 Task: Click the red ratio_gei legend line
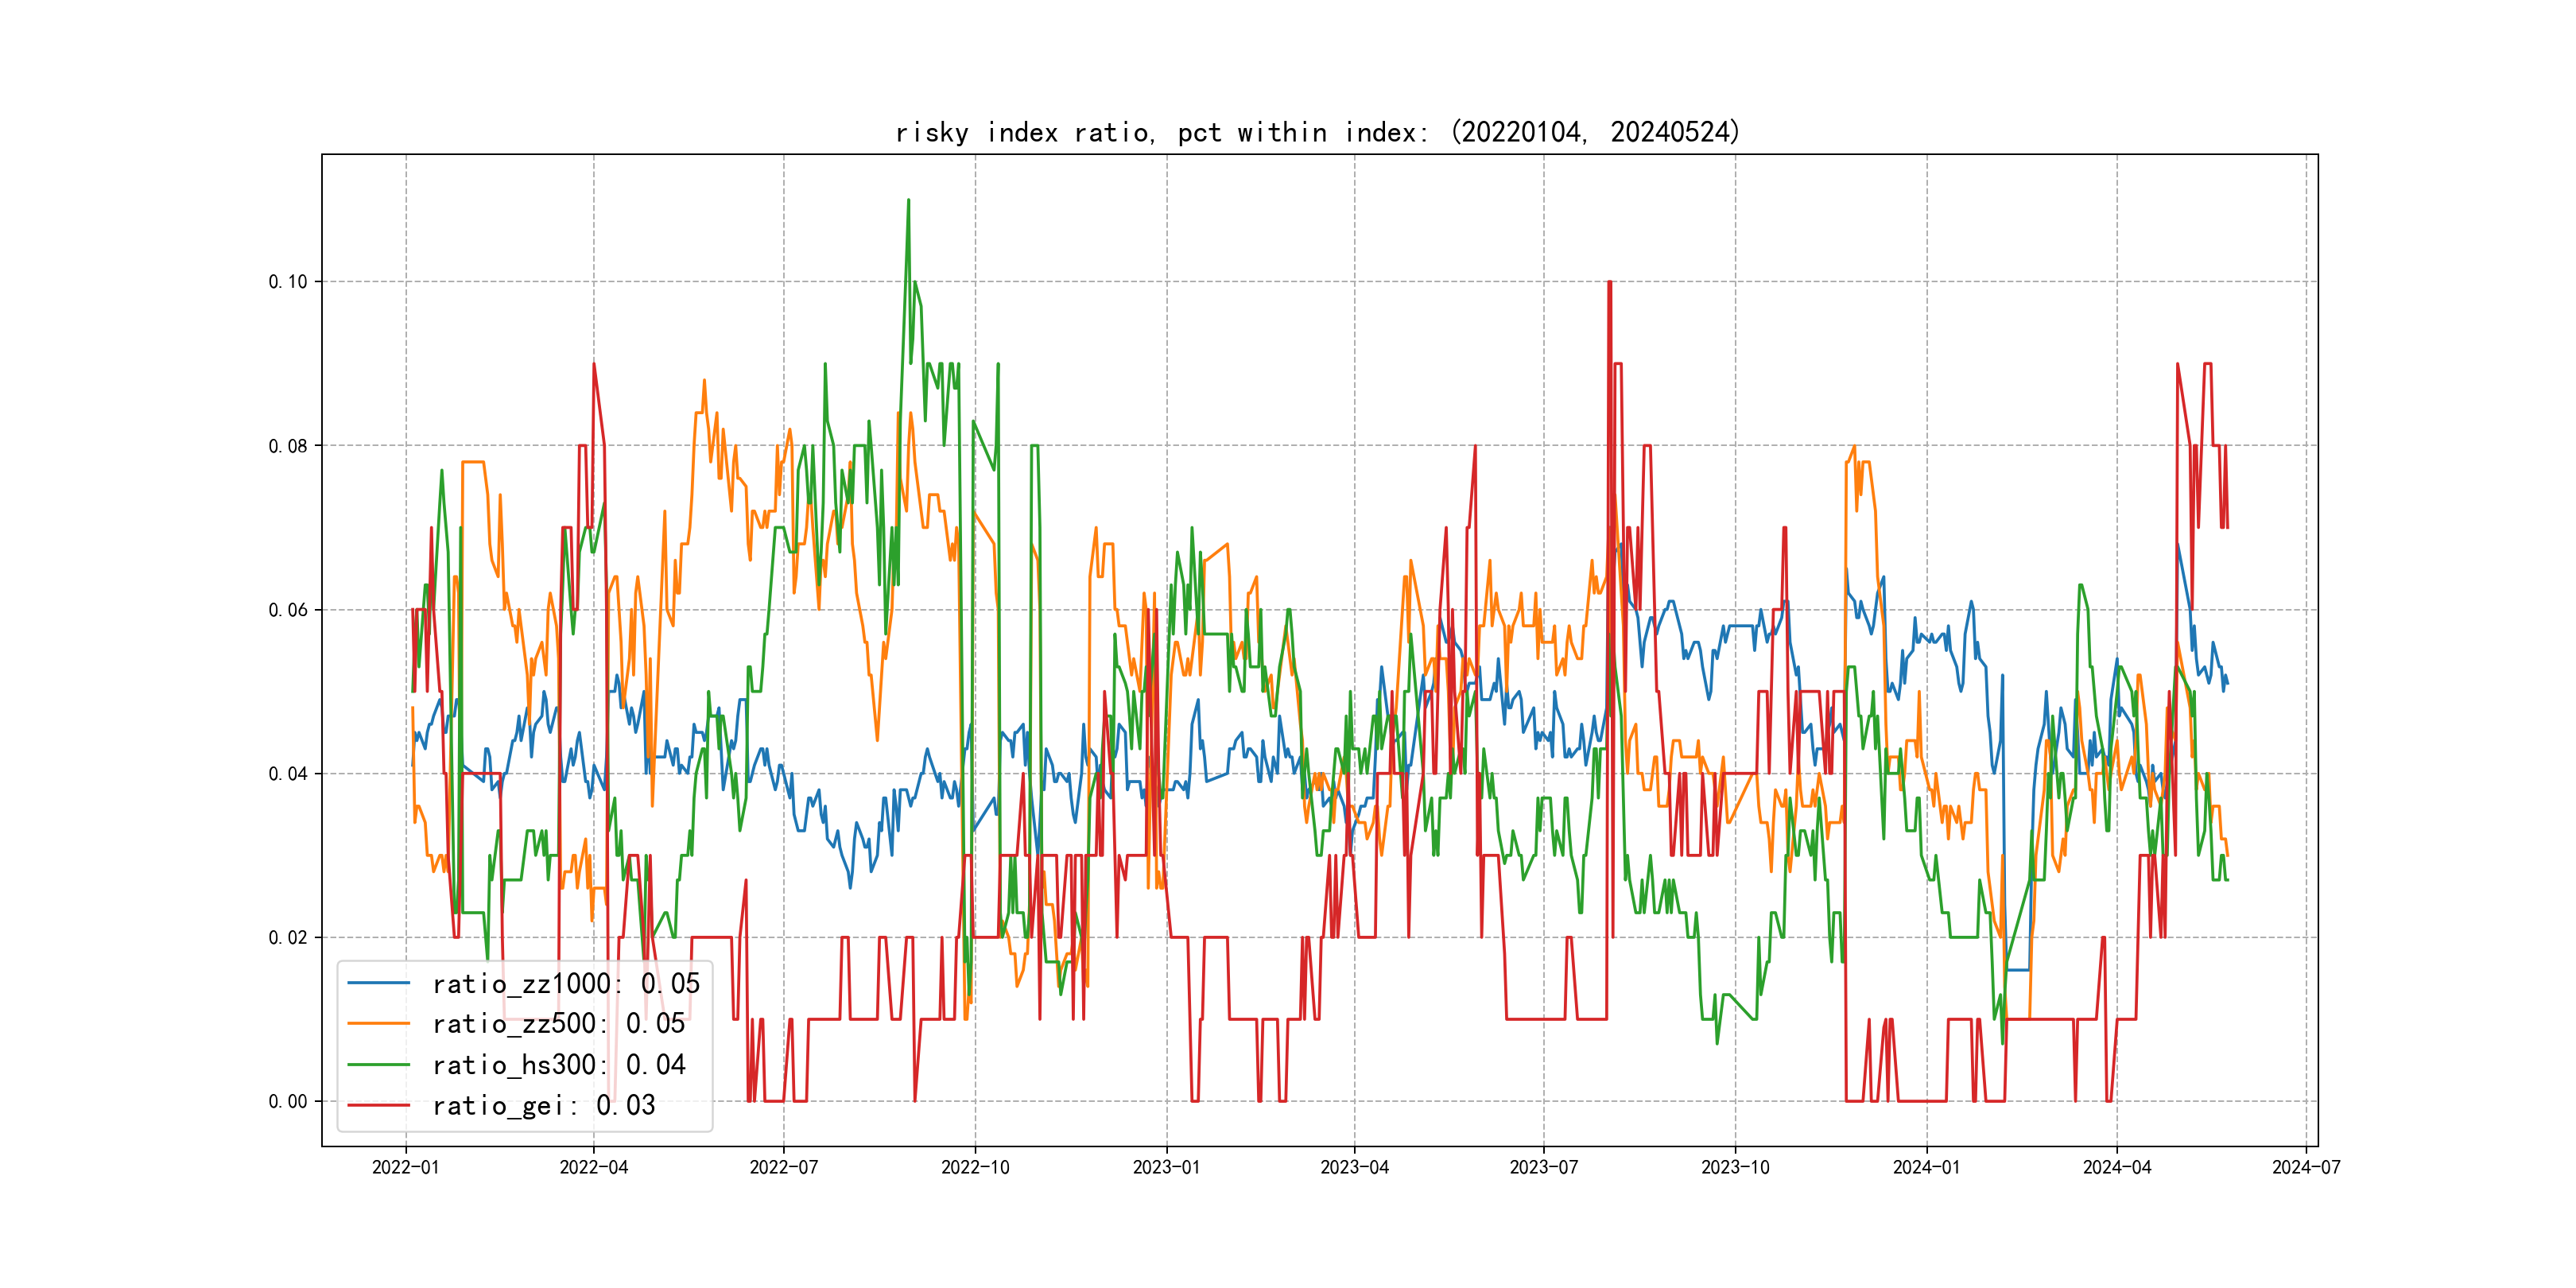click(x=378, y=1105)
